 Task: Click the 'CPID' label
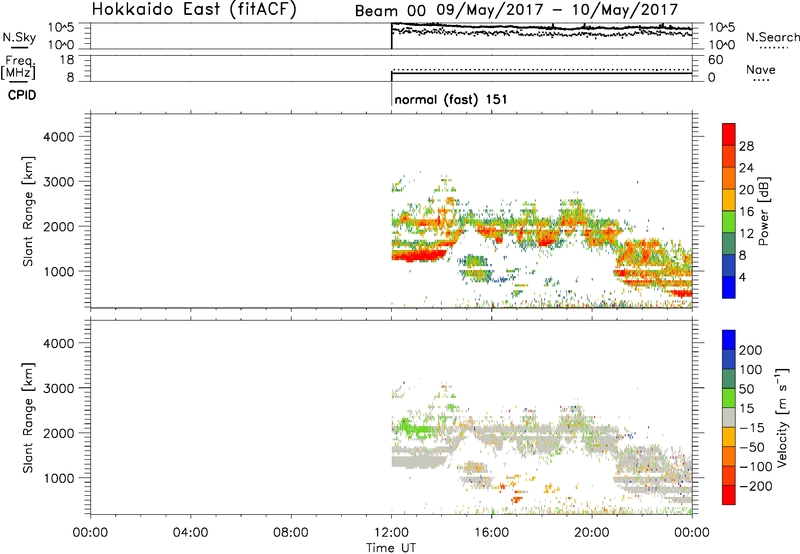tap(22, 95)
